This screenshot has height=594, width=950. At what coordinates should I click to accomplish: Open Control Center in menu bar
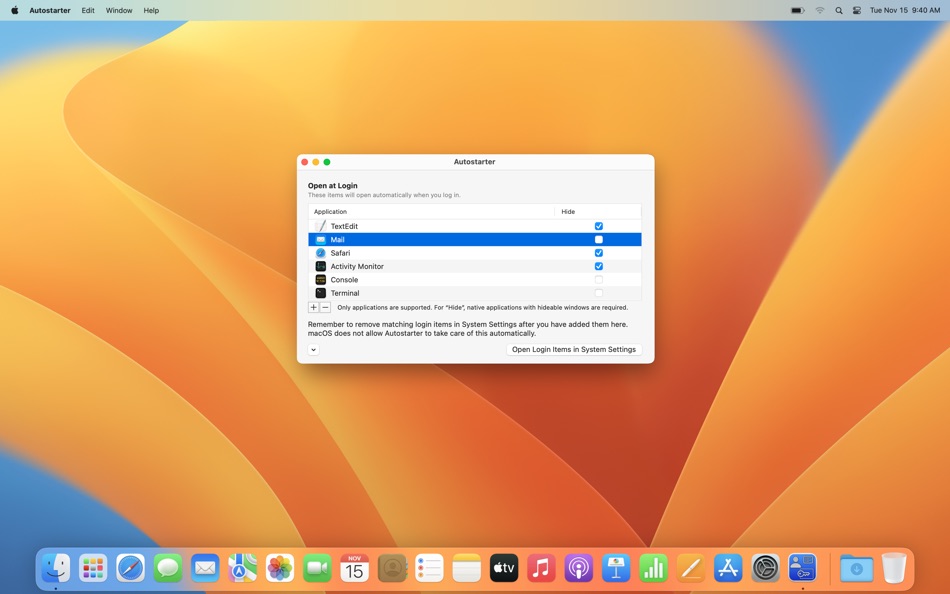(857, 10)
